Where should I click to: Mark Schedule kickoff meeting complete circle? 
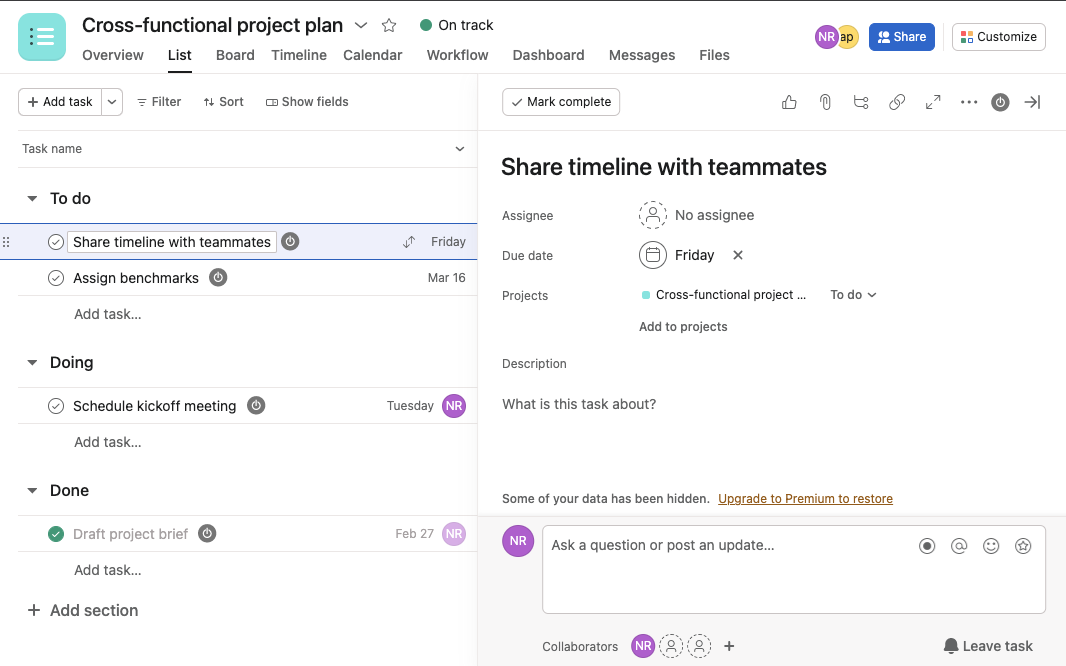pos(56,406)
